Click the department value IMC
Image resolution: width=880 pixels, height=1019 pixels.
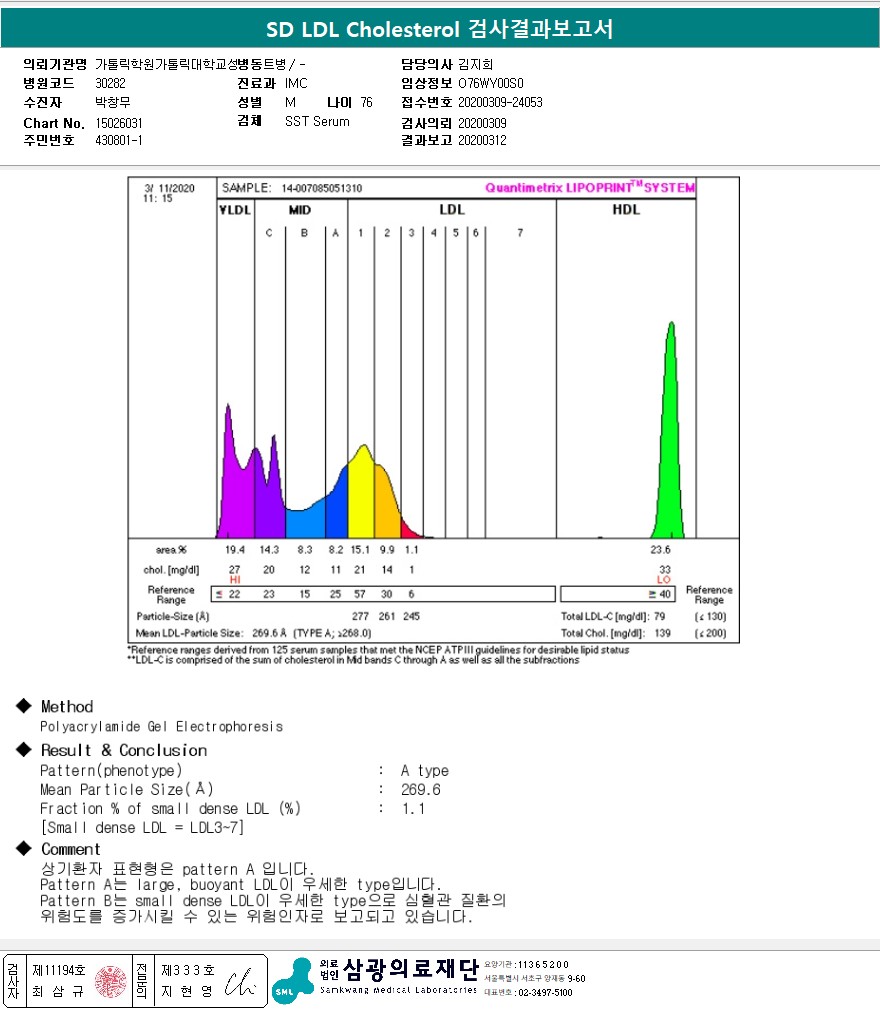296,83
